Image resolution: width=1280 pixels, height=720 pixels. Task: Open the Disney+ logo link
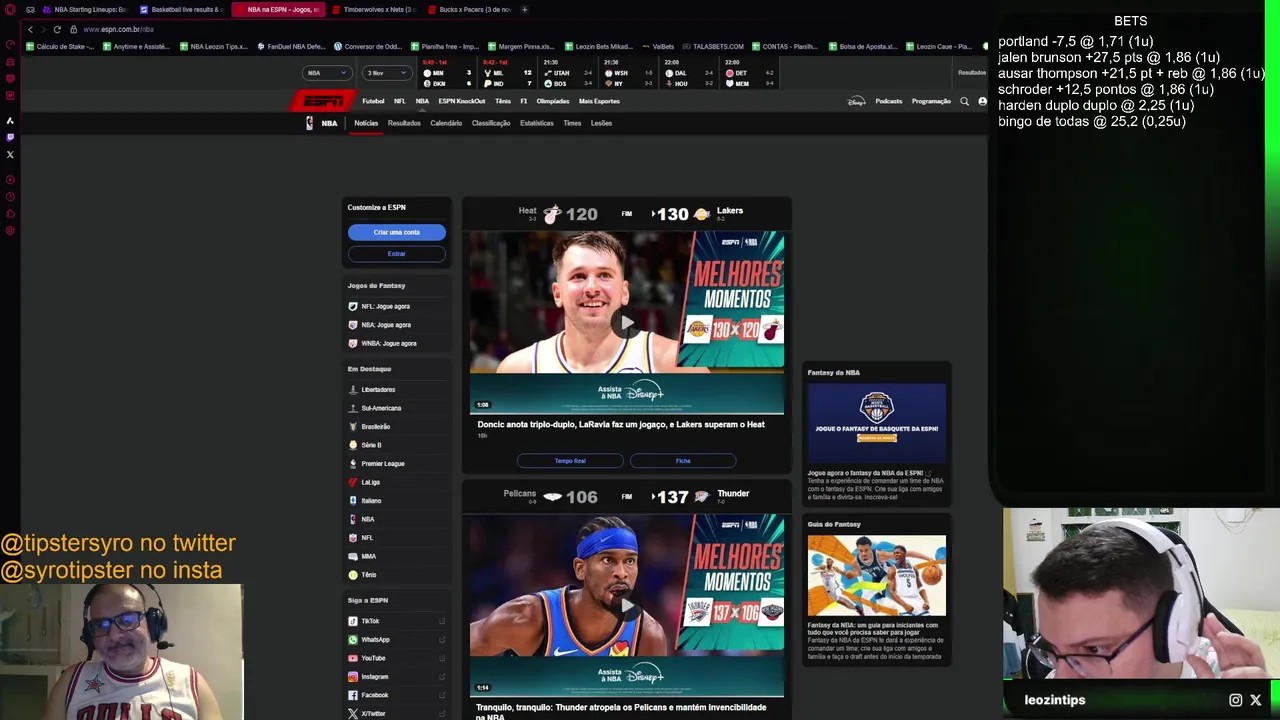(856, 101)
